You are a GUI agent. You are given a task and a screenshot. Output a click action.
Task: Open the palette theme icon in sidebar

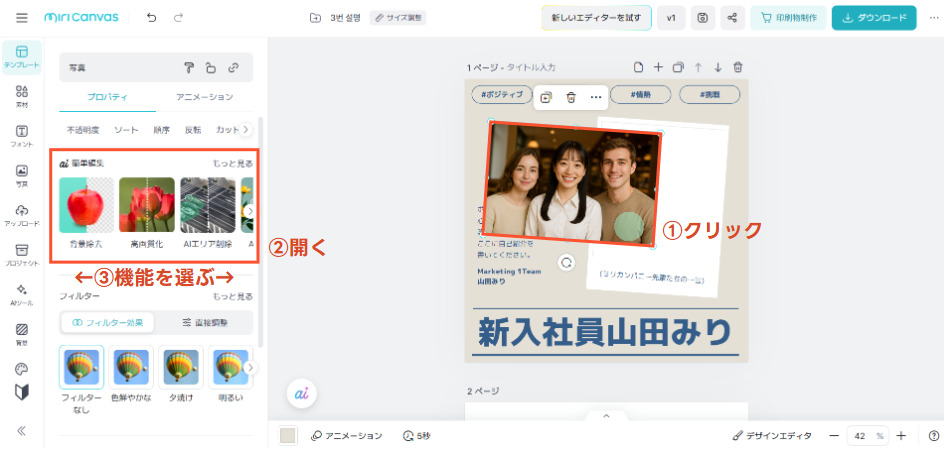[x=22, y=369]
